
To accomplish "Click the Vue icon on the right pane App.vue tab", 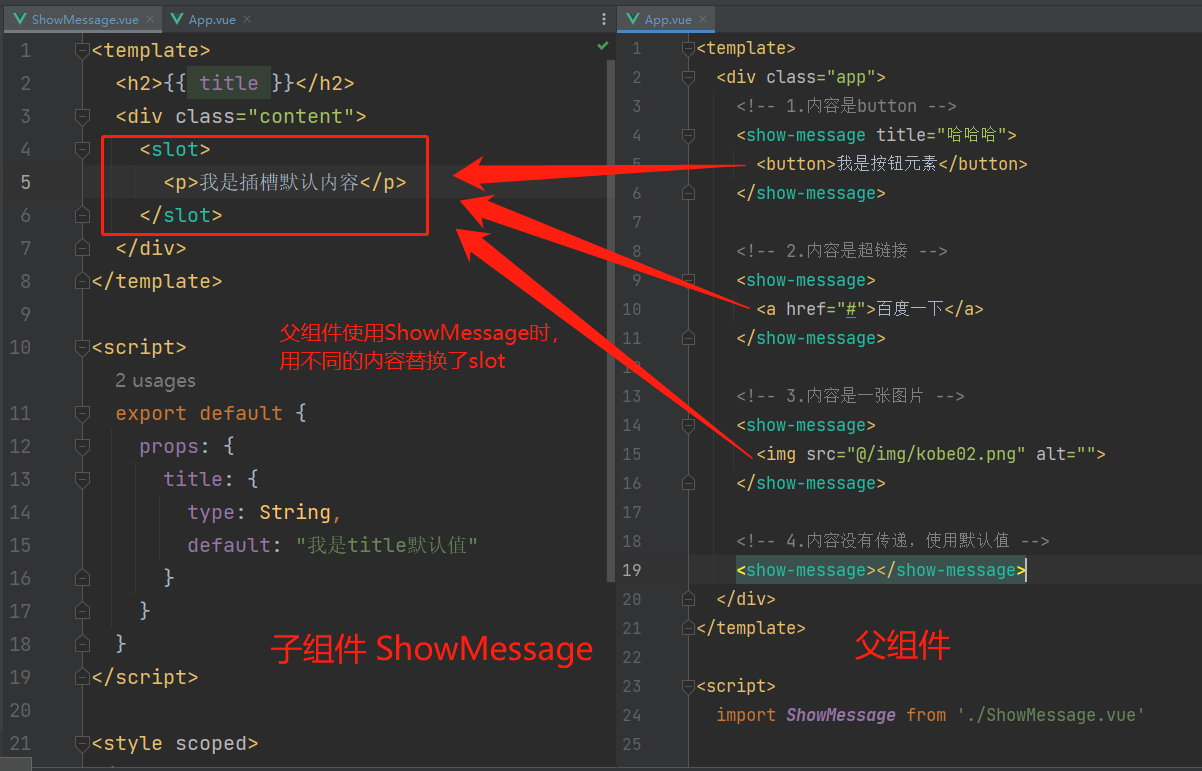I will point(634,19).
